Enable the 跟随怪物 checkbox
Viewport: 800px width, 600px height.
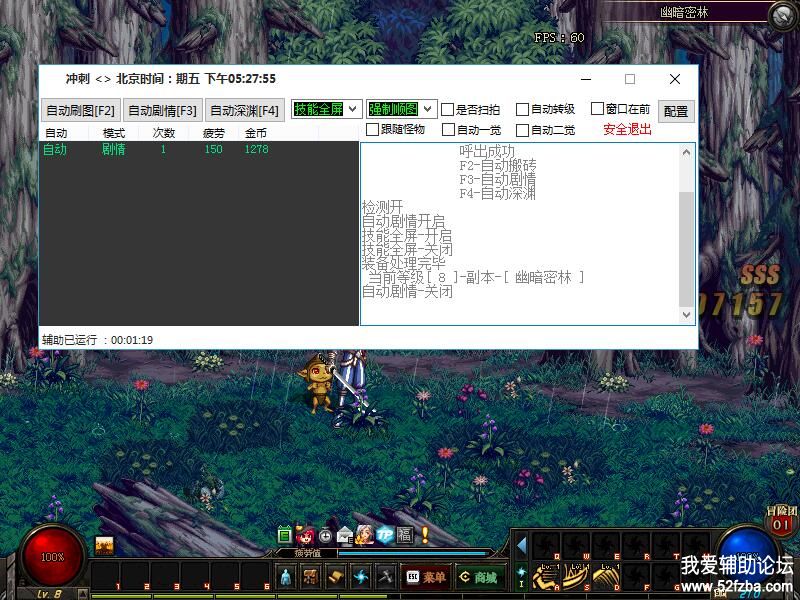[372, 130]
